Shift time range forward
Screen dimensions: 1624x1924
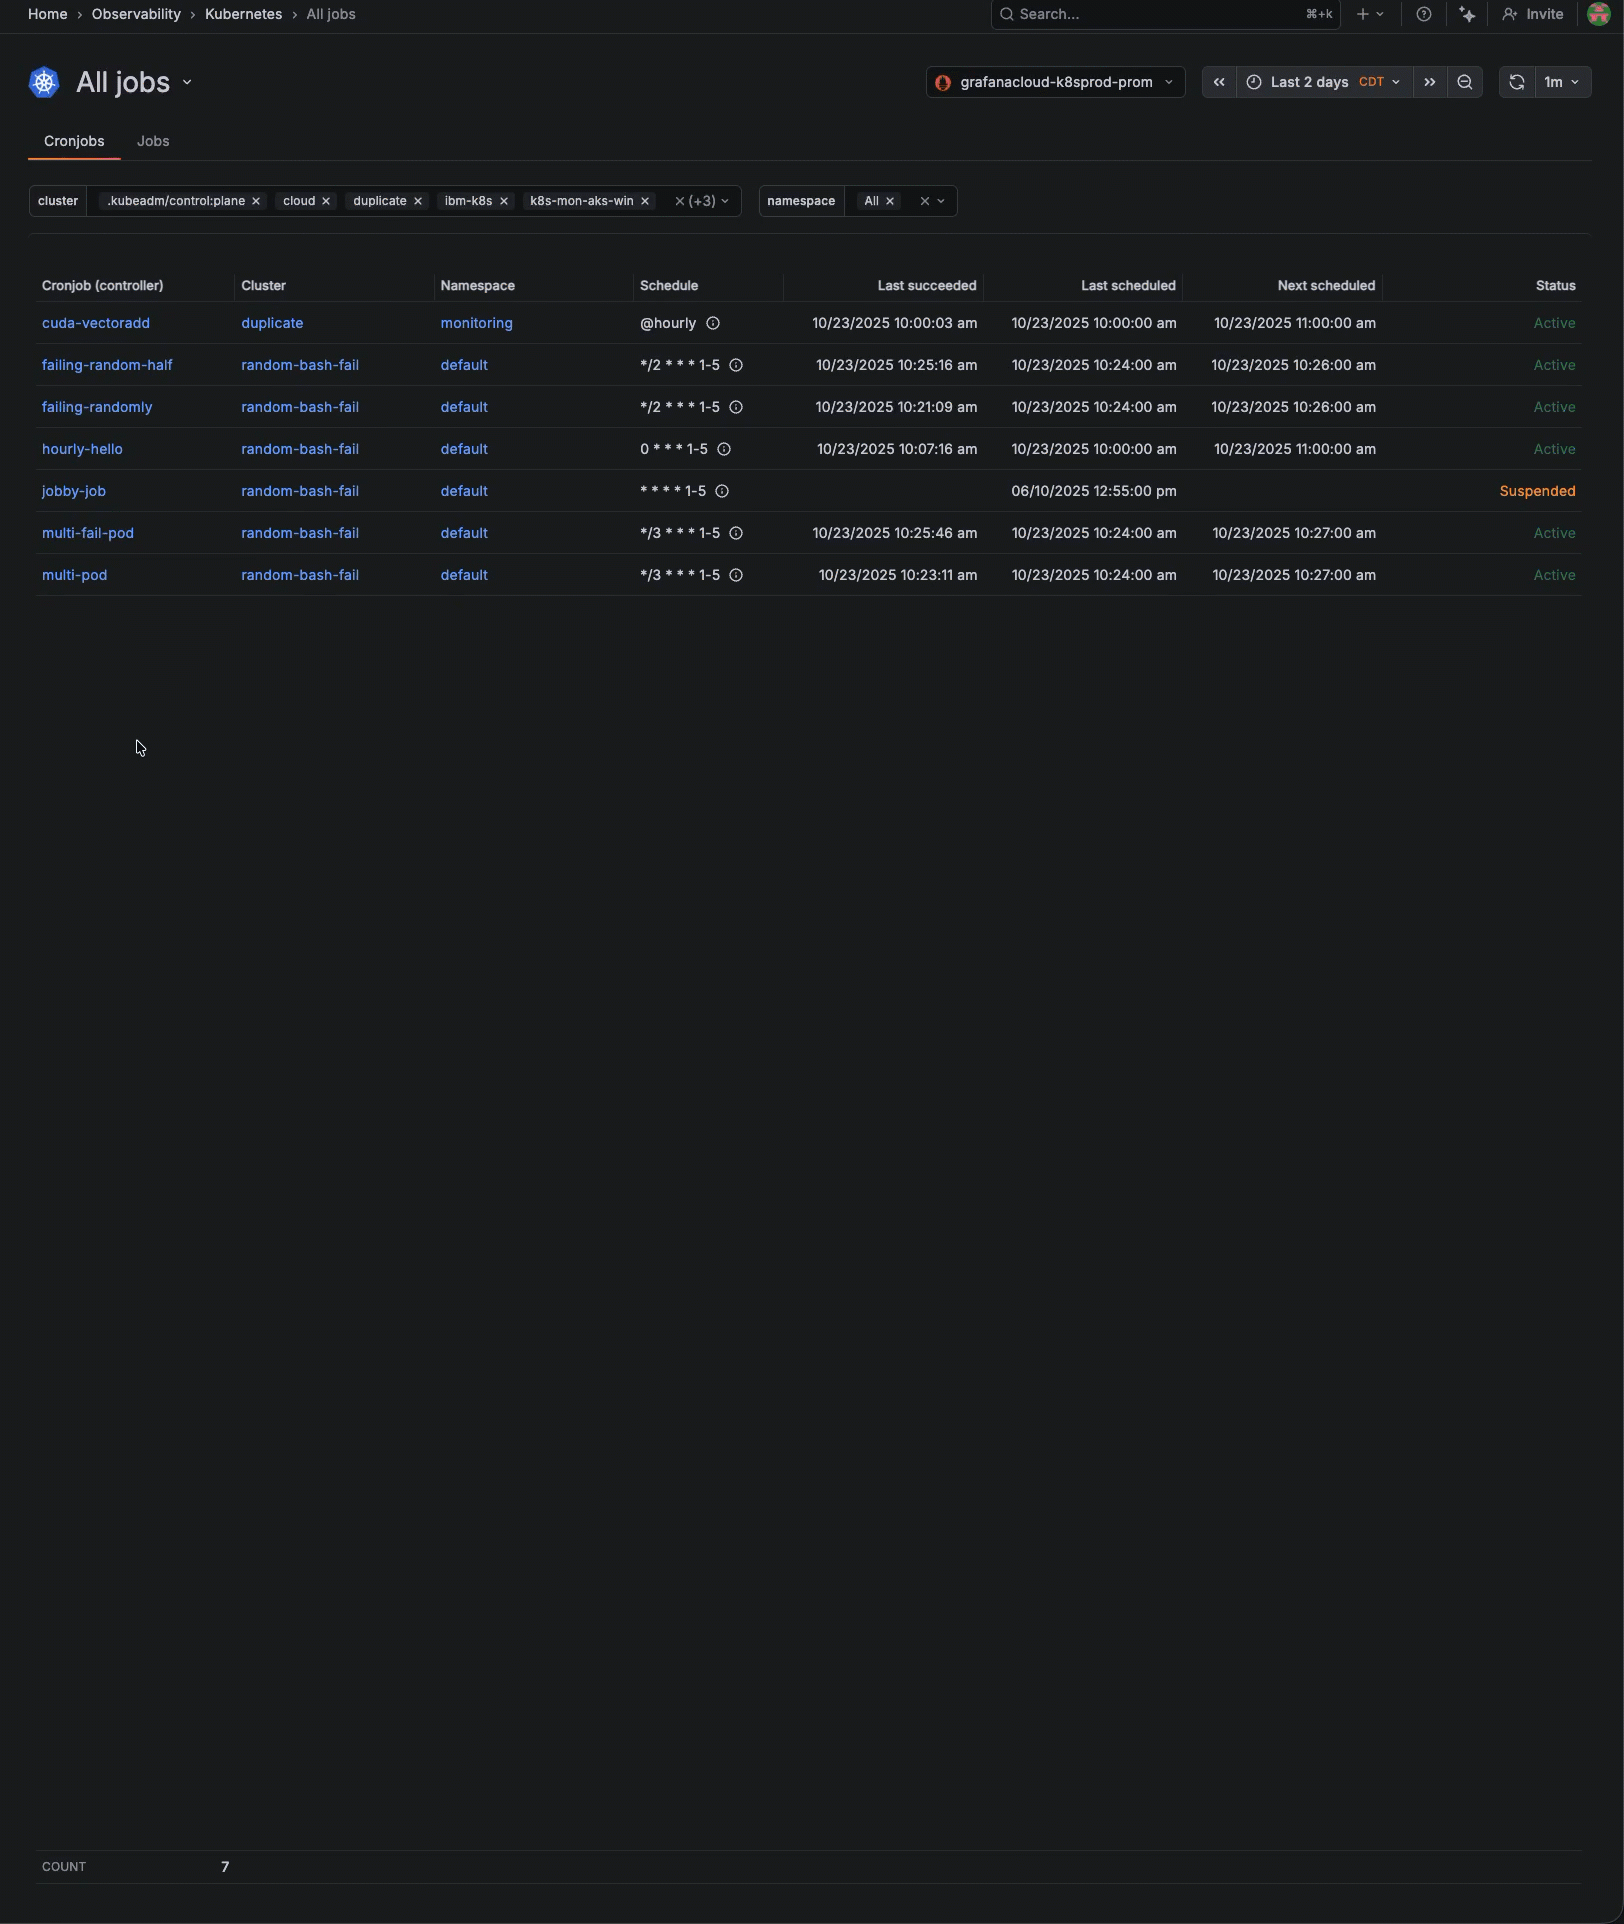(x=1429, y=82)
